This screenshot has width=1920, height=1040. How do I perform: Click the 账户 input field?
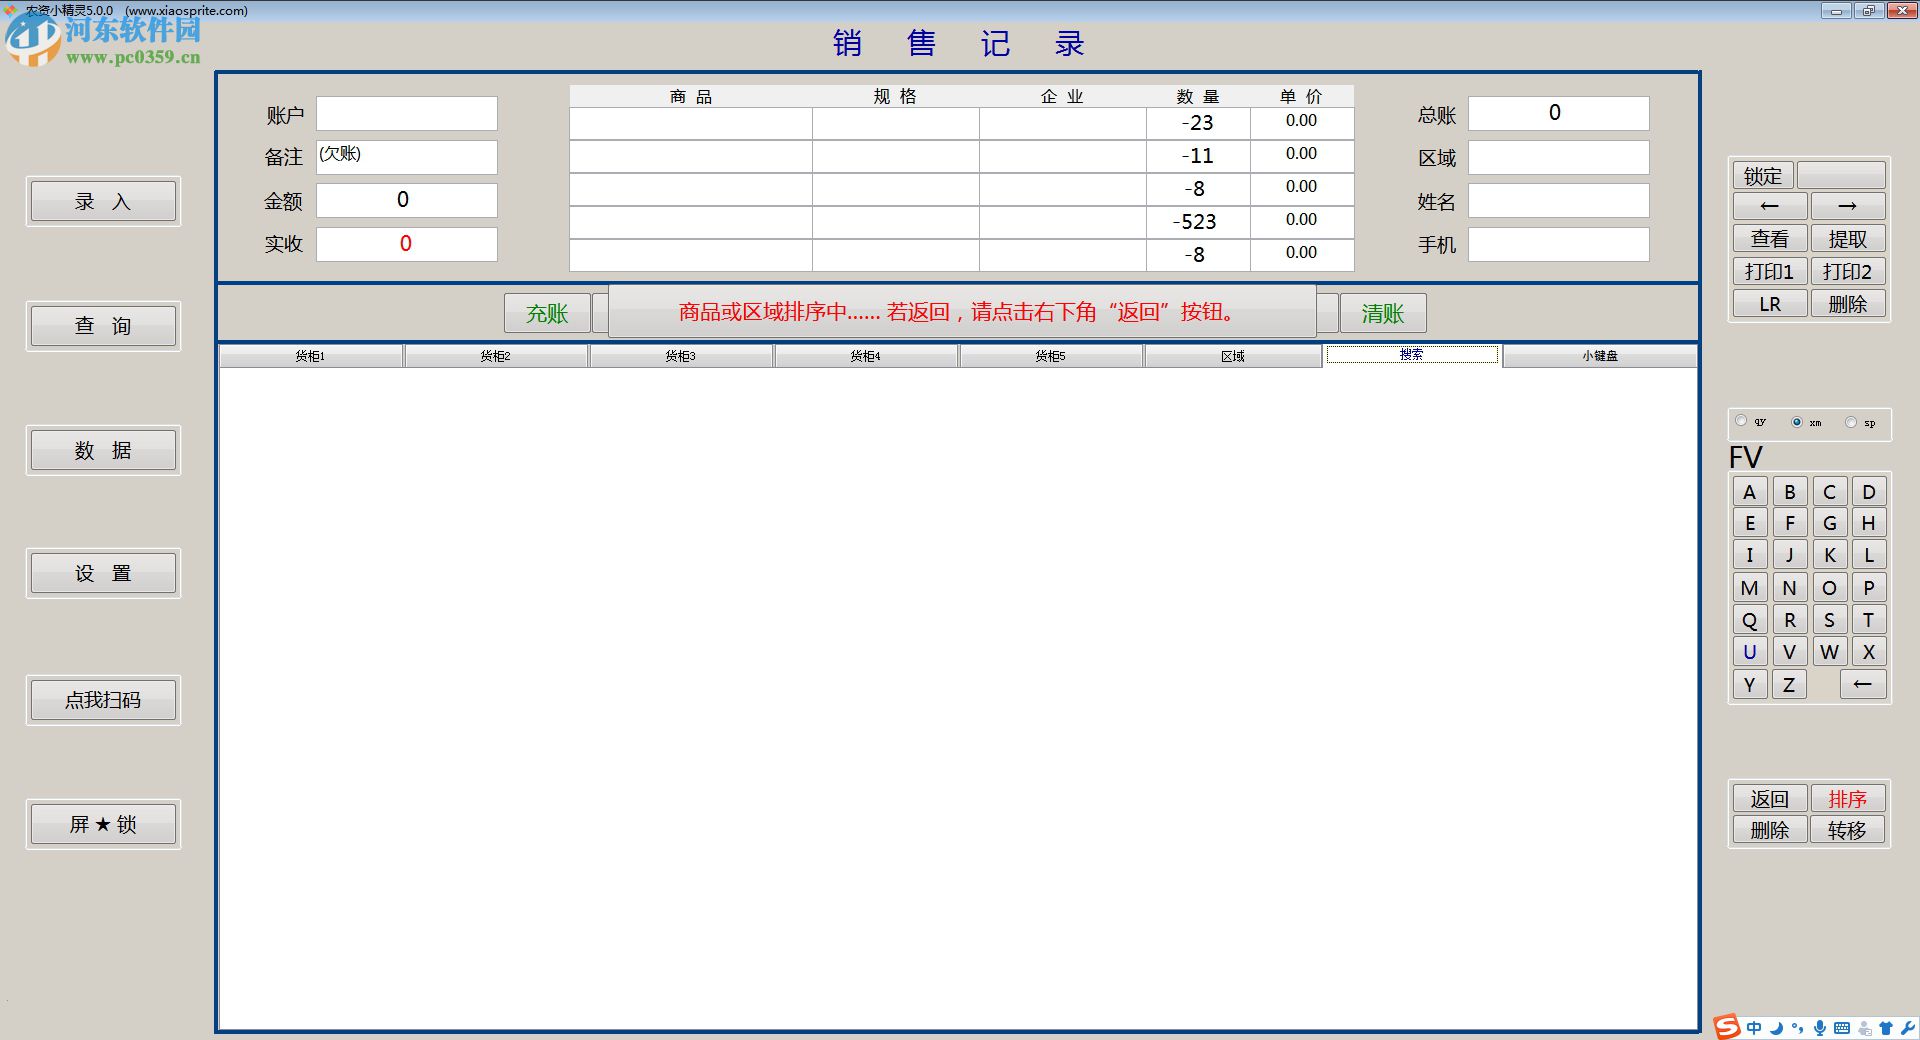pyautogui.click(x=407, y=113)
